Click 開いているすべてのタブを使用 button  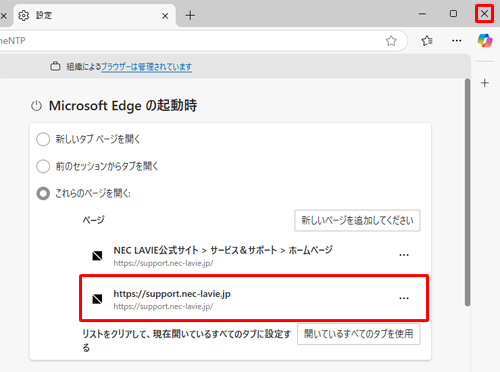(x=358, y=334)
